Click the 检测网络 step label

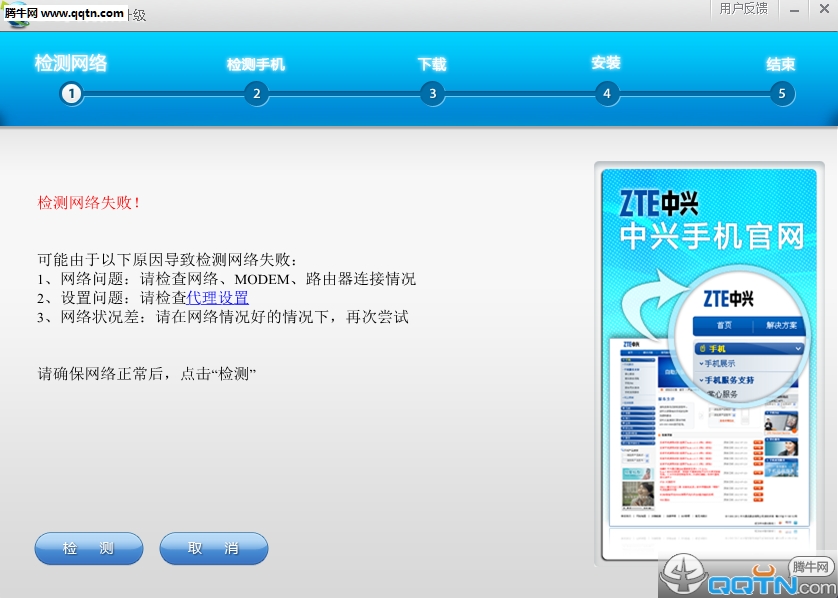pyautogui.click(x=71, y=63)
